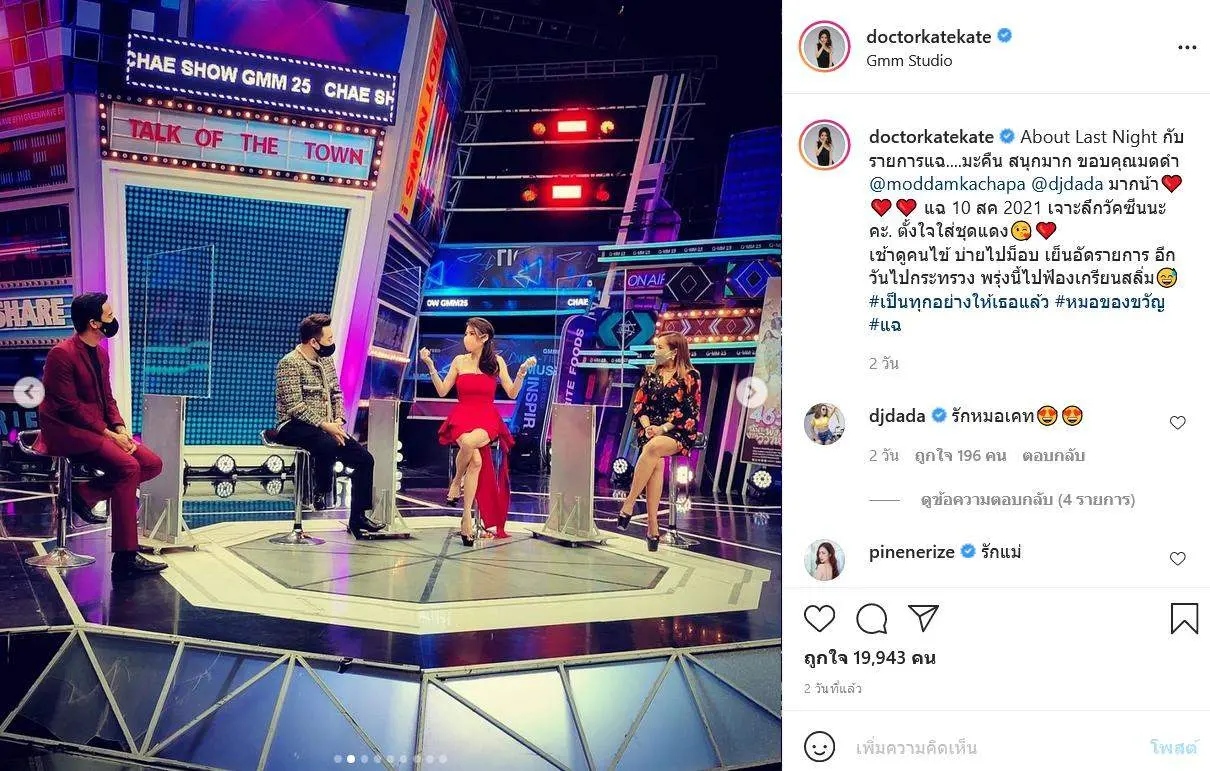Go to the previous photo arrow
The width and height of the screenshot is (1210, 771).
click(x=28, y=393)
